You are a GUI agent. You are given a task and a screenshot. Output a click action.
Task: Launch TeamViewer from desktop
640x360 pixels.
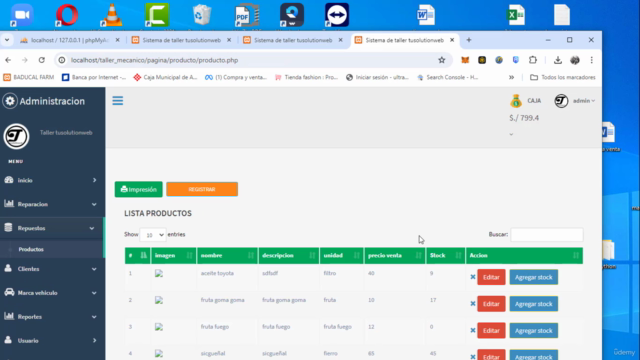pyautogui.click(x=337, y=15)
